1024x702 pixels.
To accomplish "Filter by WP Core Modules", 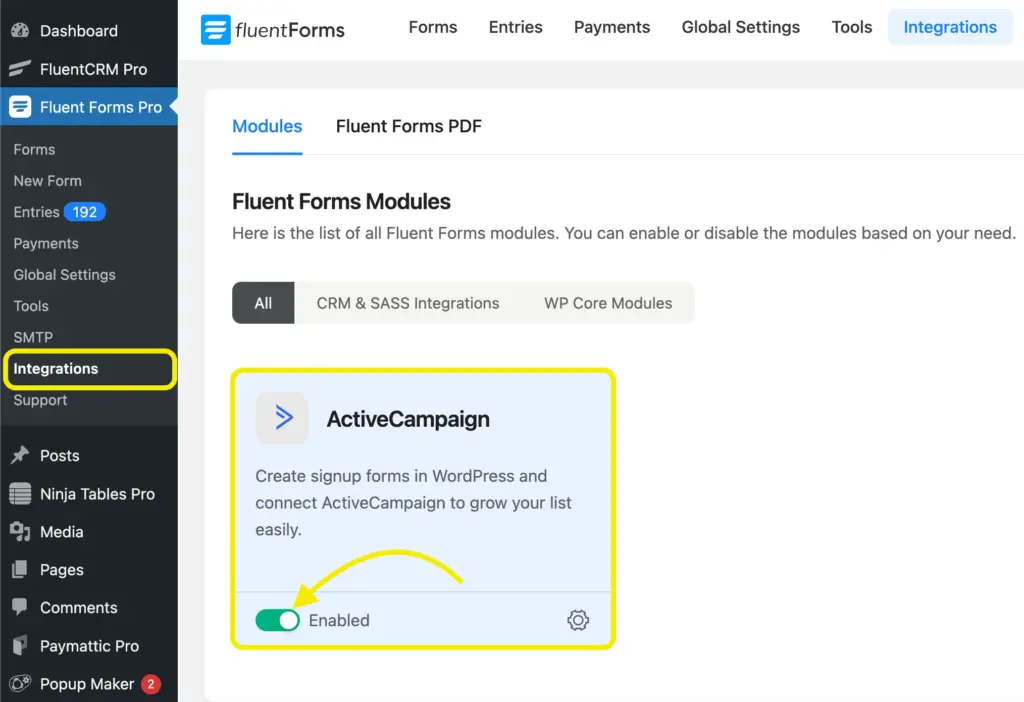I will [x=607, y=303].
